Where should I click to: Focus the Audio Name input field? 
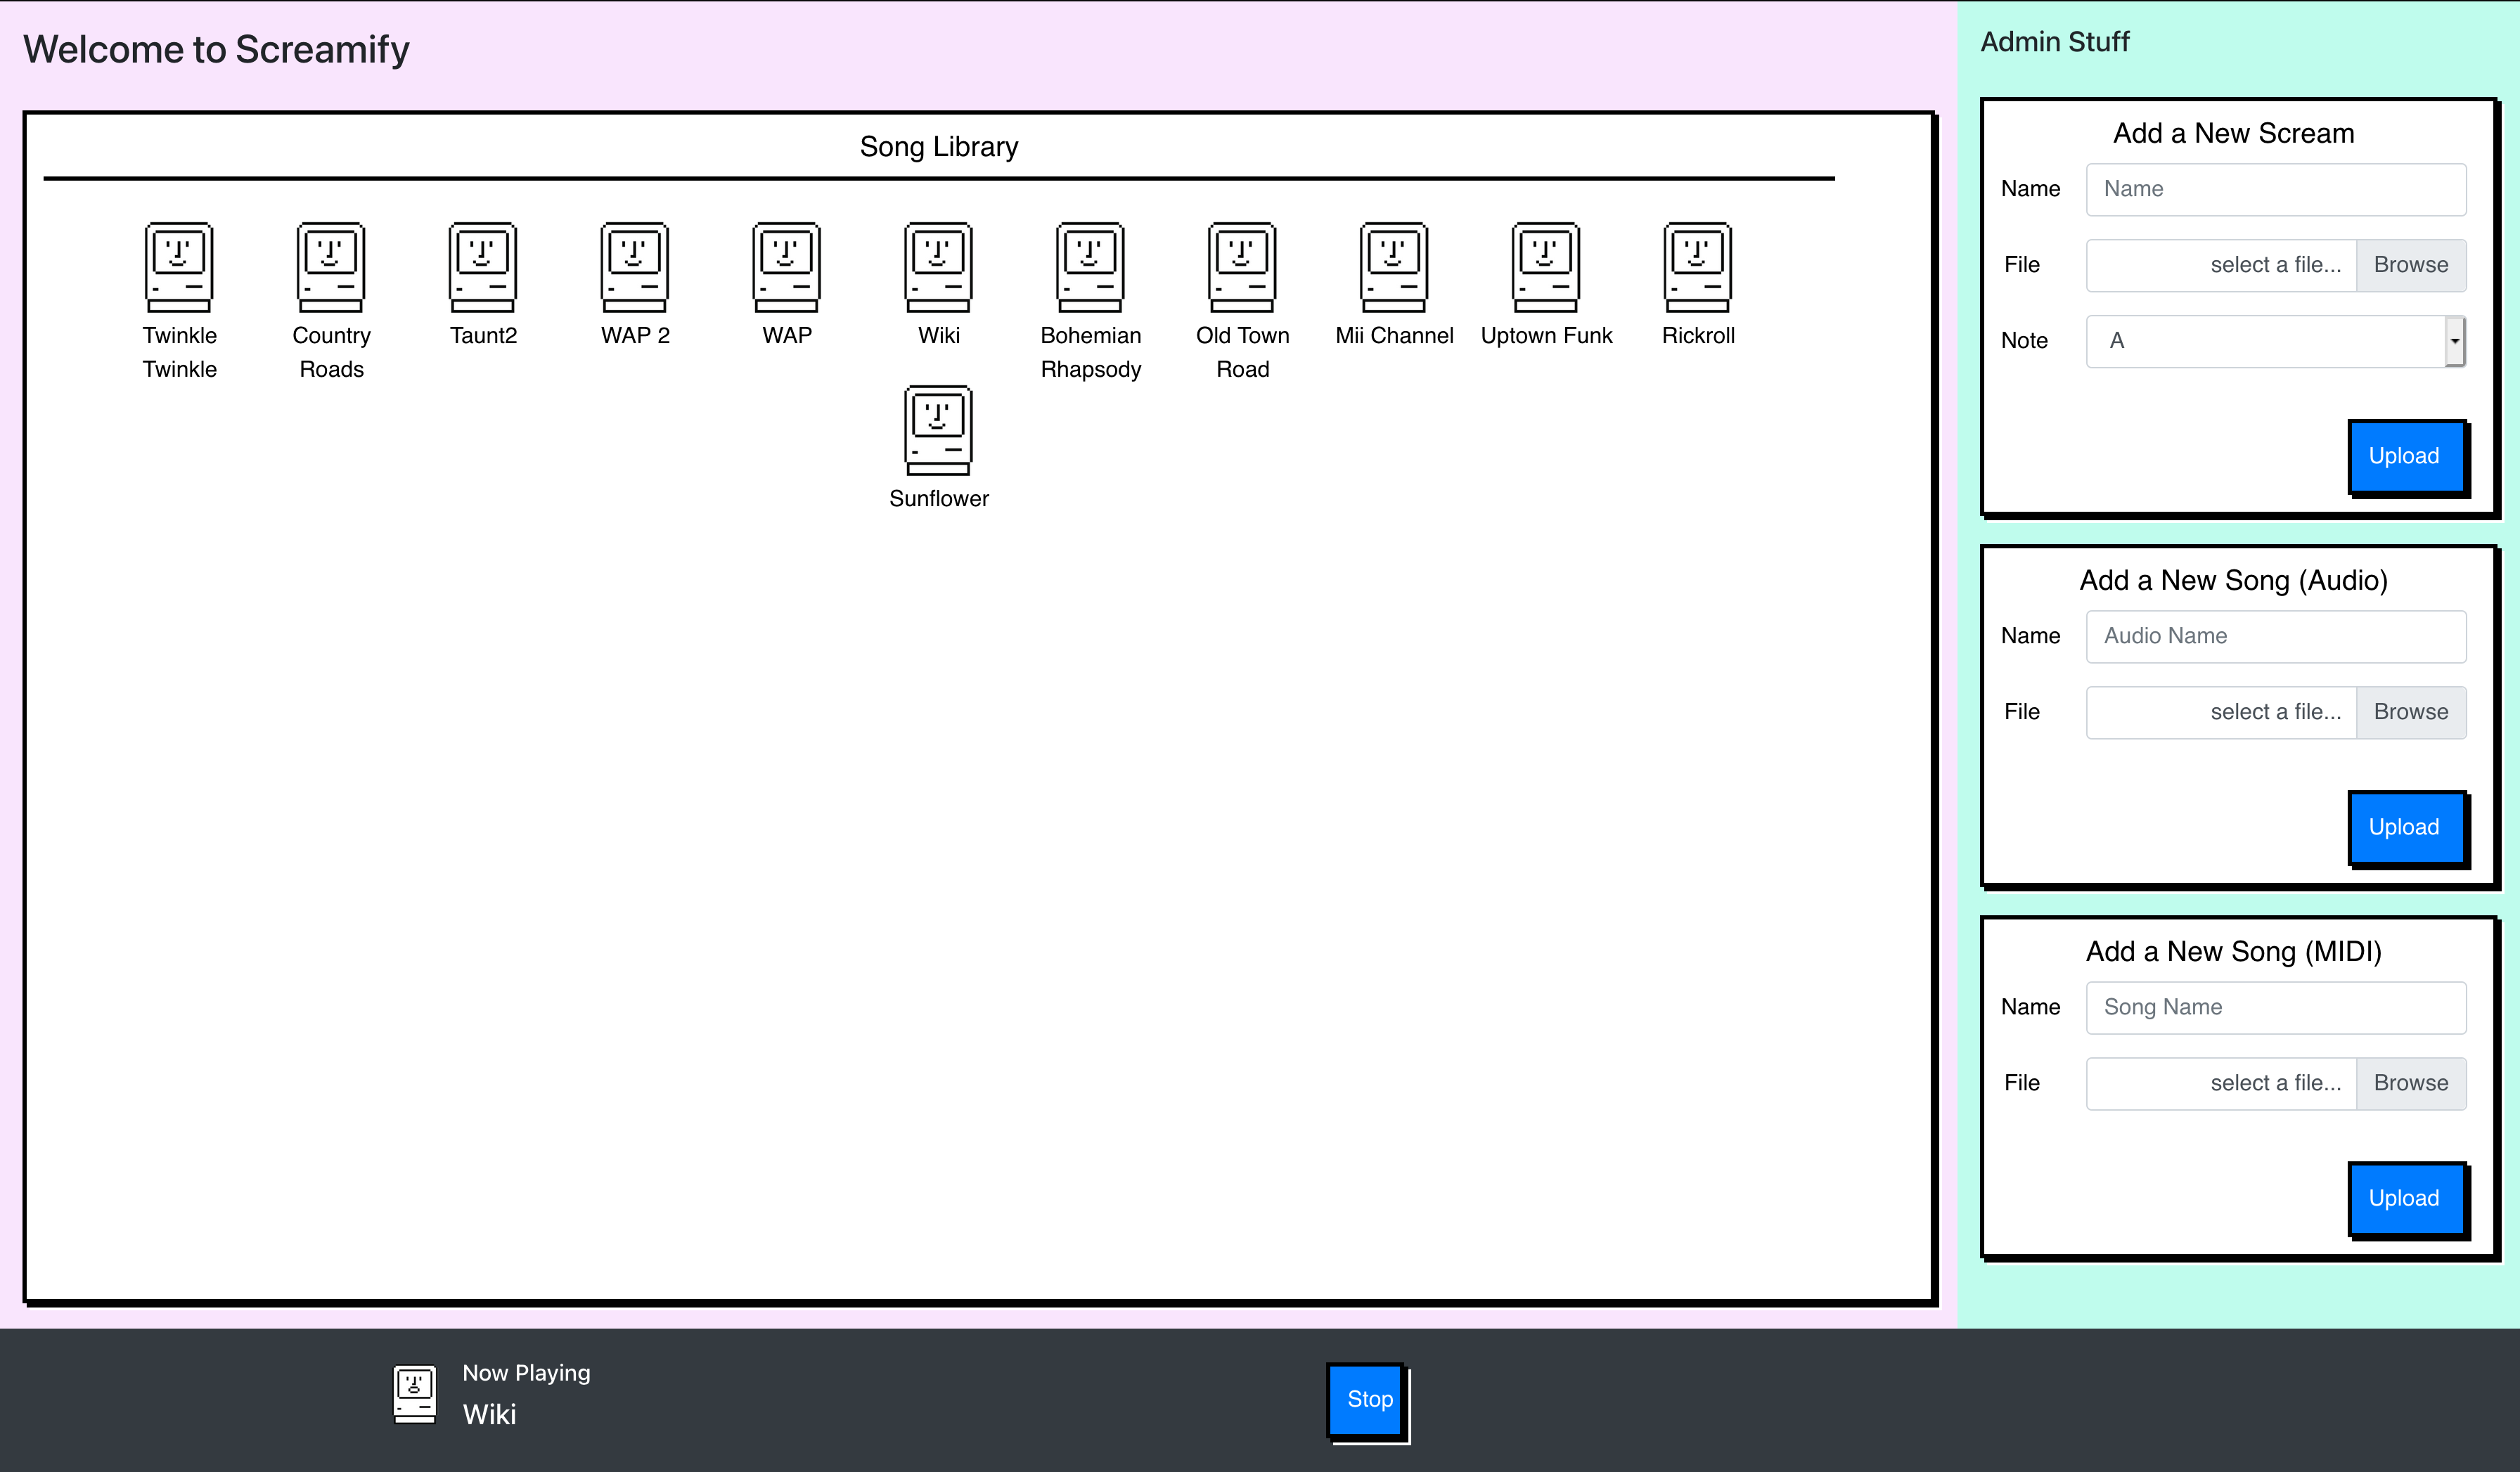click(x=2275, y=636)
